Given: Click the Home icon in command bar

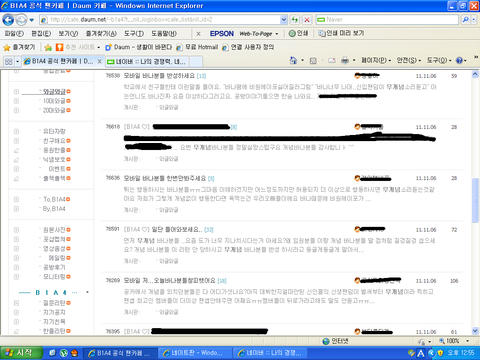Looking at the screenshot, I should click(x=293, y=61).
